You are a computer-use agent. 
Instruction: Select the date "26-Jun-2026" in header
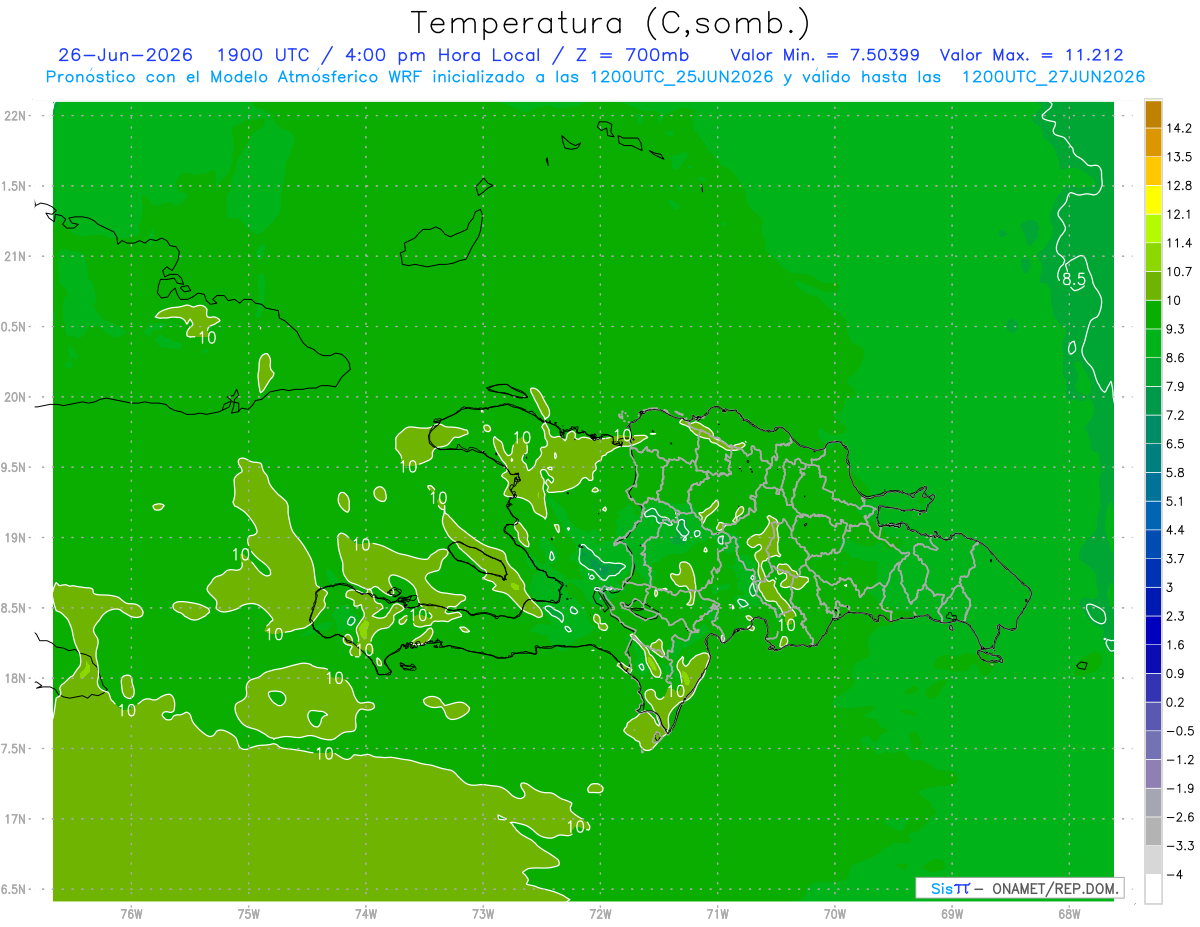[x=125, y=55]
